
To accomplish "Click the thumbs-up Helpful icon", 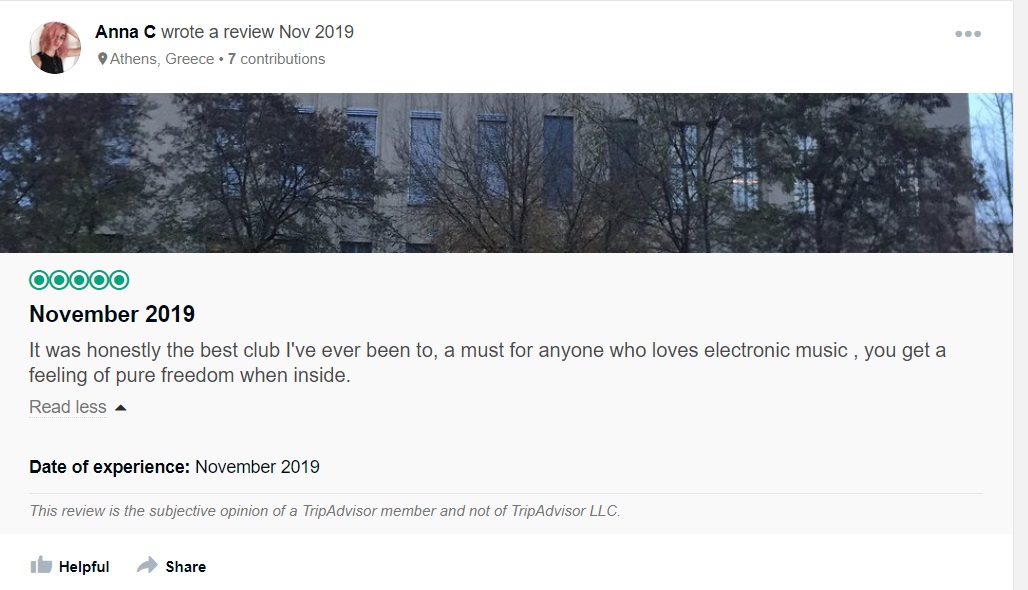I will 41,565.
